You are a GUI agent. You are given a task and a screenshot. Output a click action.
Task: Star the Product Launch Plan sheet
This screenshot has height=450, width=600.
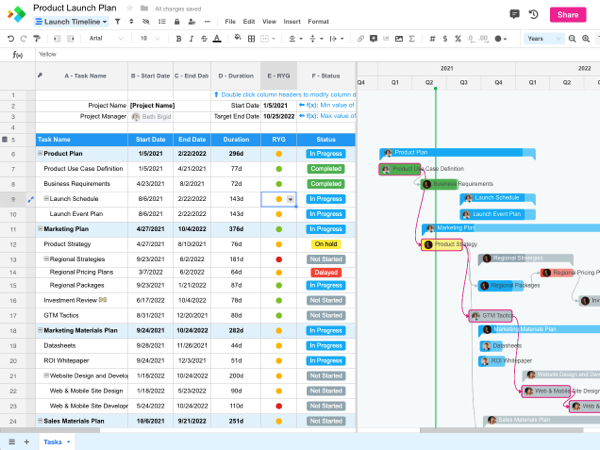131,8
